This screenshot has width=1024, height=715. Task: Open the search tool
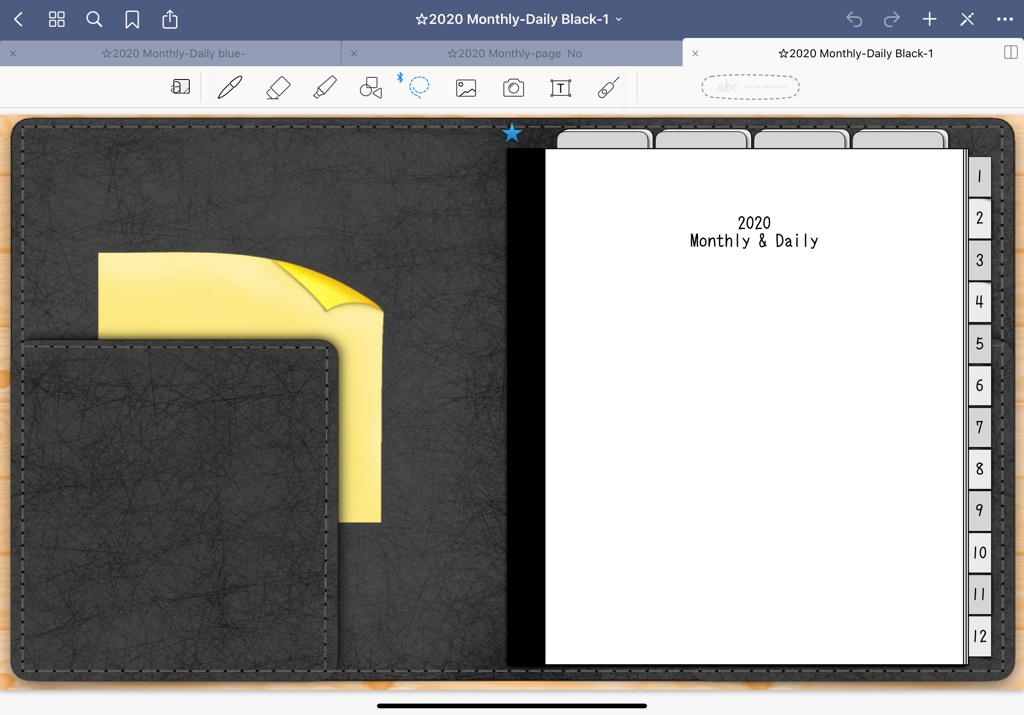pyautogui.click(x=94, y=20)
